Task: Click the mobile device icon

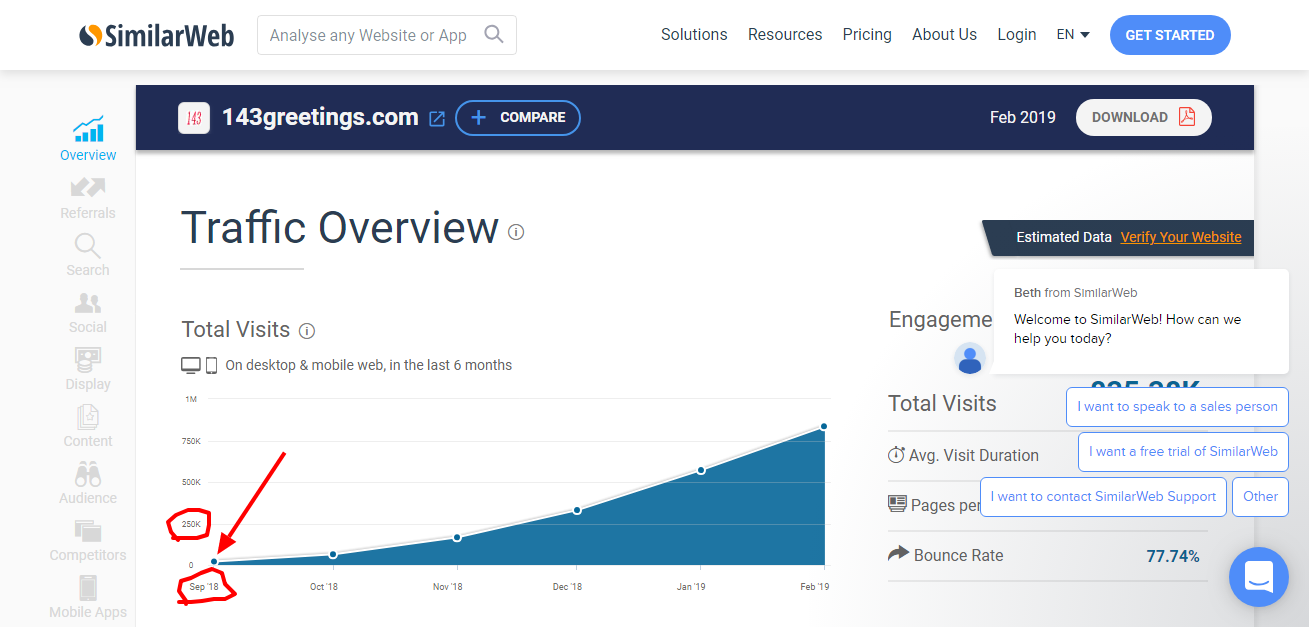Action: [211, 365]
